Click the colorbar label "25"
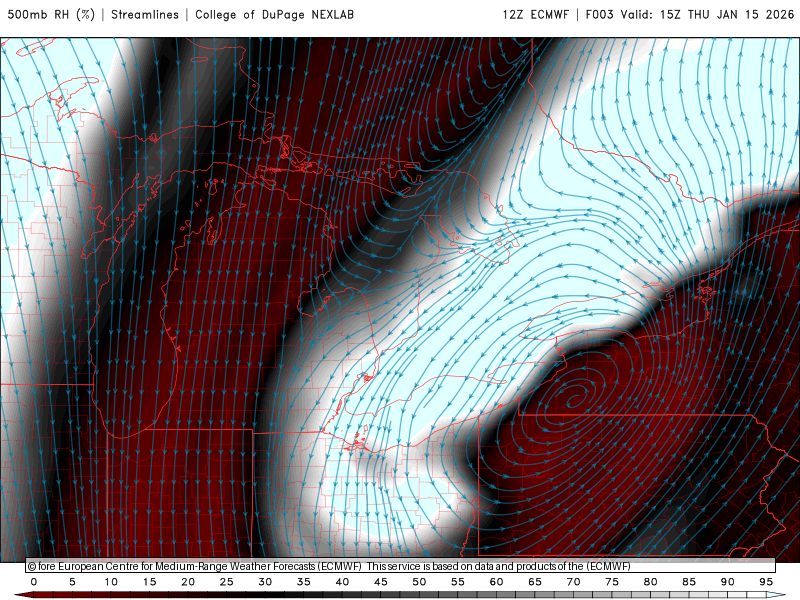 (x=227, y=582)
